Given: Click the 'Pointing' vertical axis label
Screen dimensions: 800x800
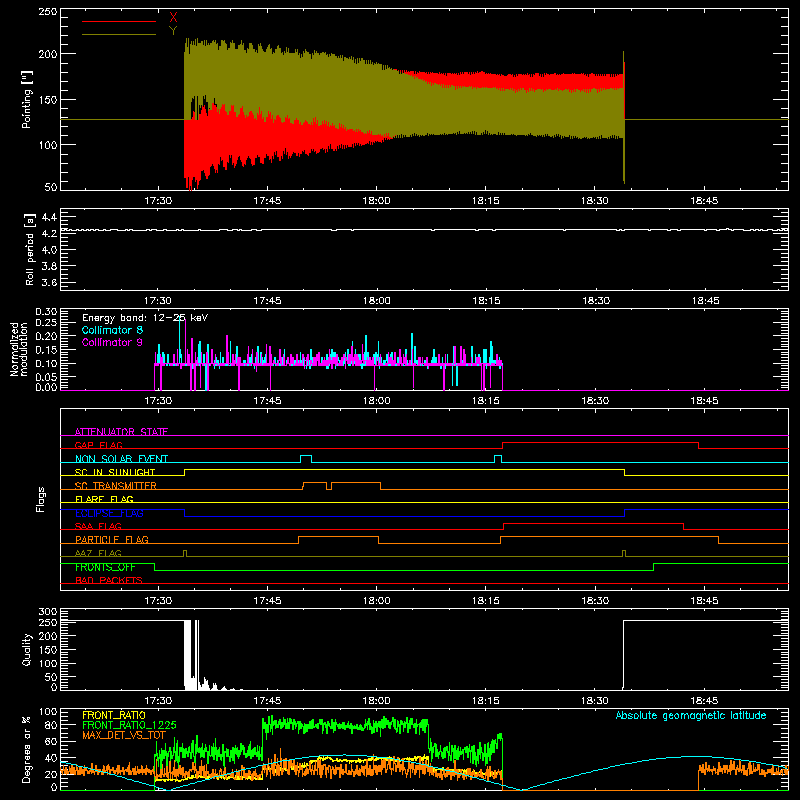Looking at the screenshot, I should coord(27,99).
